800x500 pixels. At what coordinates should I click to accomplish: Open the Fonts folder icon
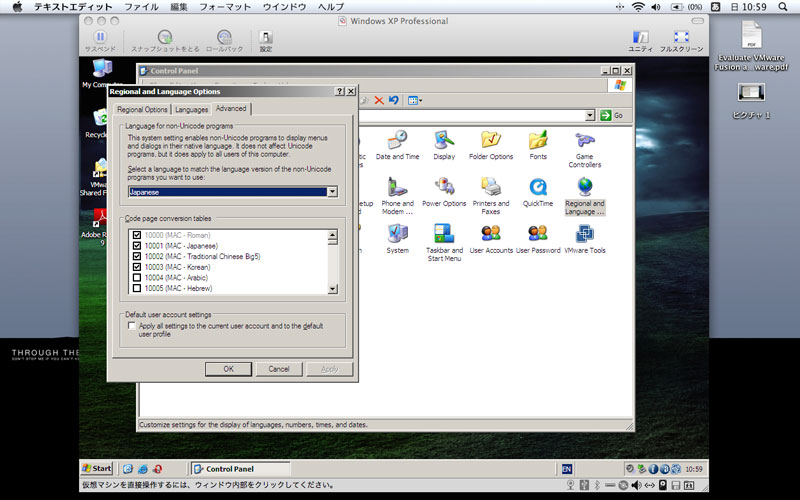click(538, 145)
